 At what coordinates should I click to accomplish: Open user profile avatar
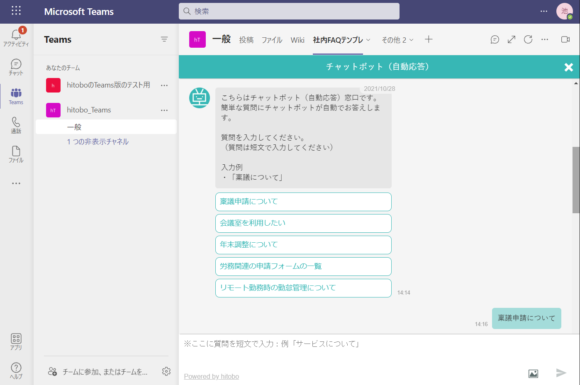tap(564, 11)
